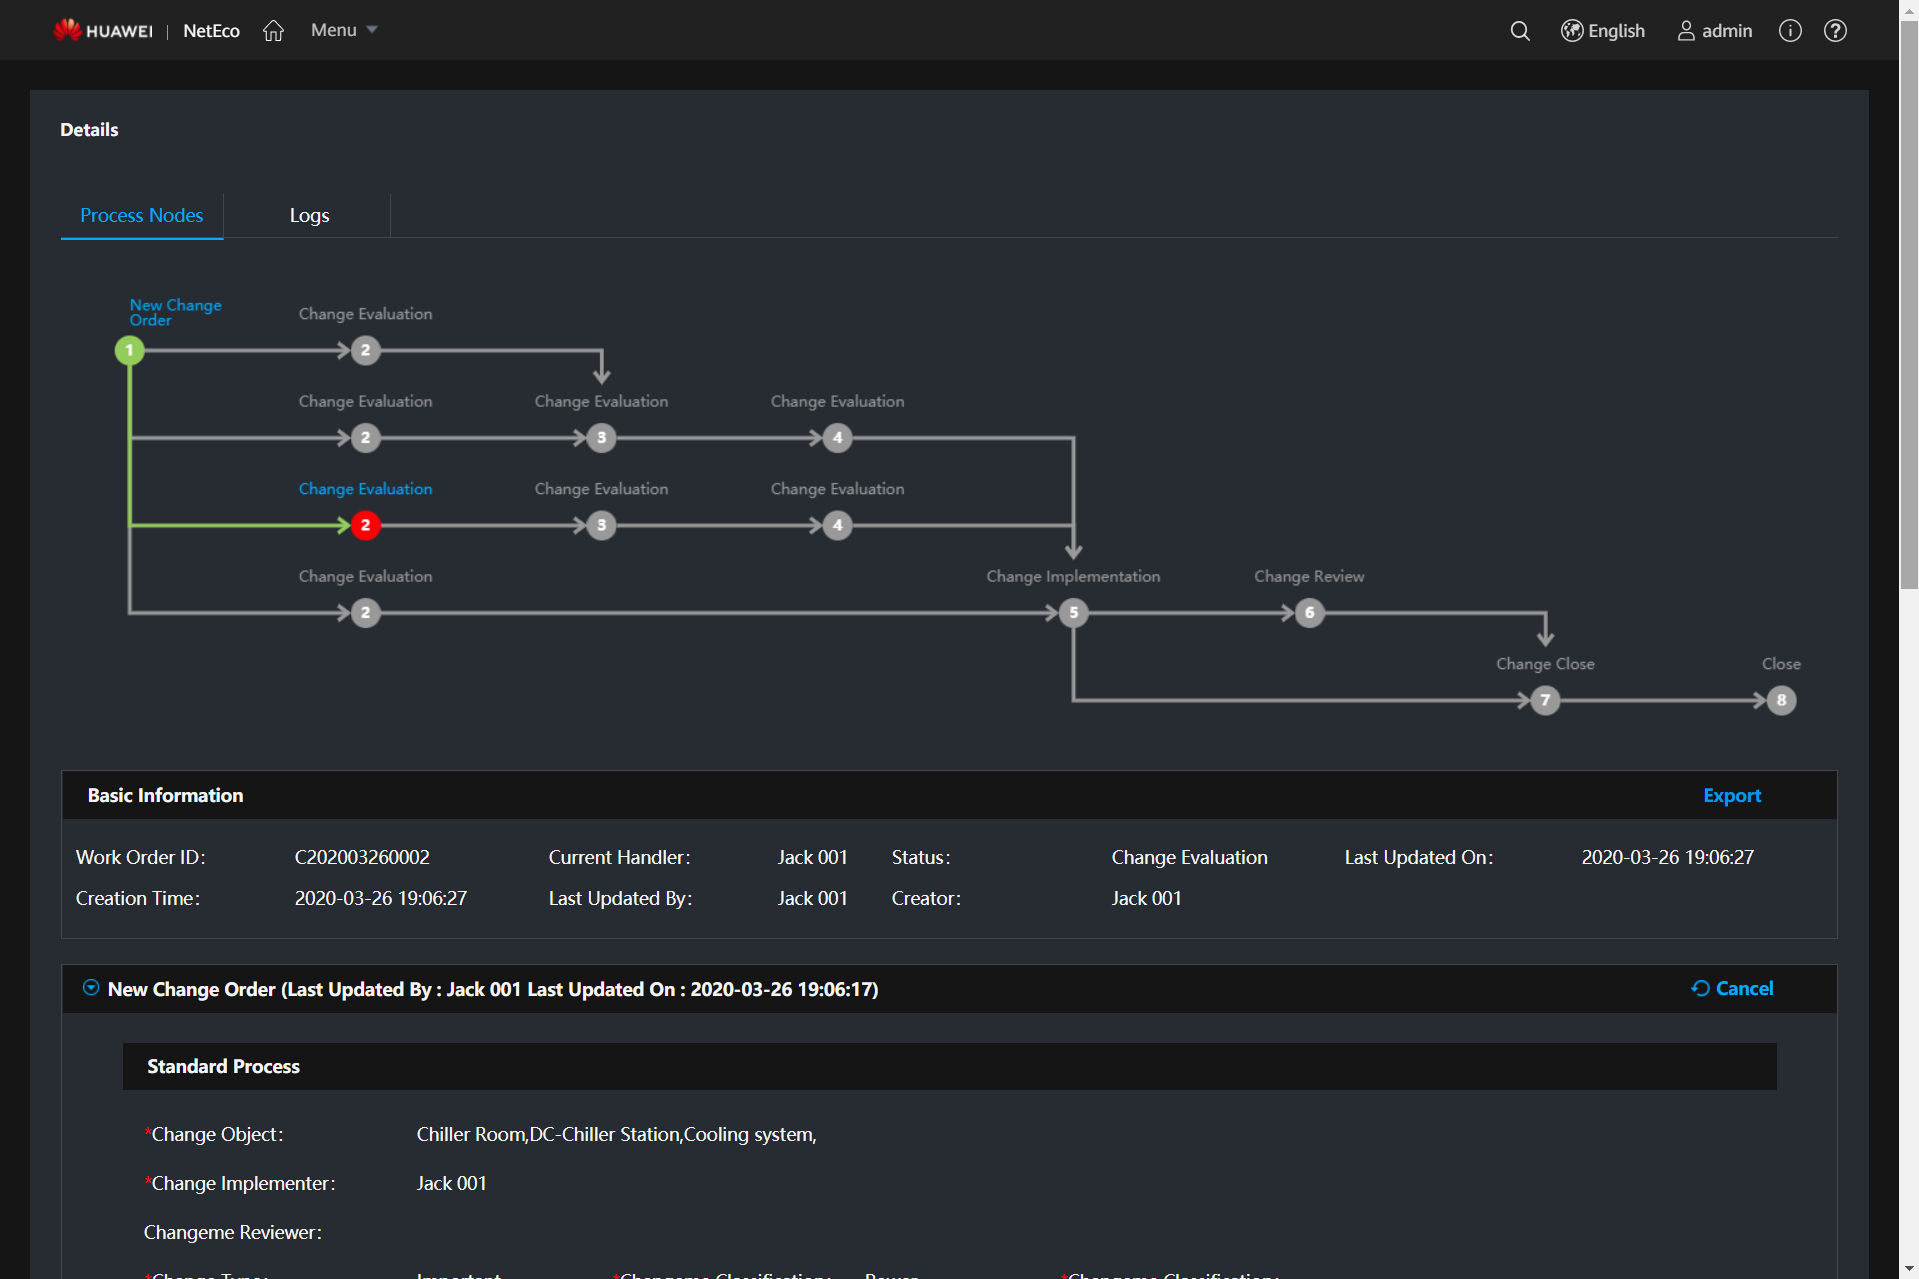Screen dimensions: 1919x1279
Task: Click the Huawei logo
Action: [x=103, y=29]
